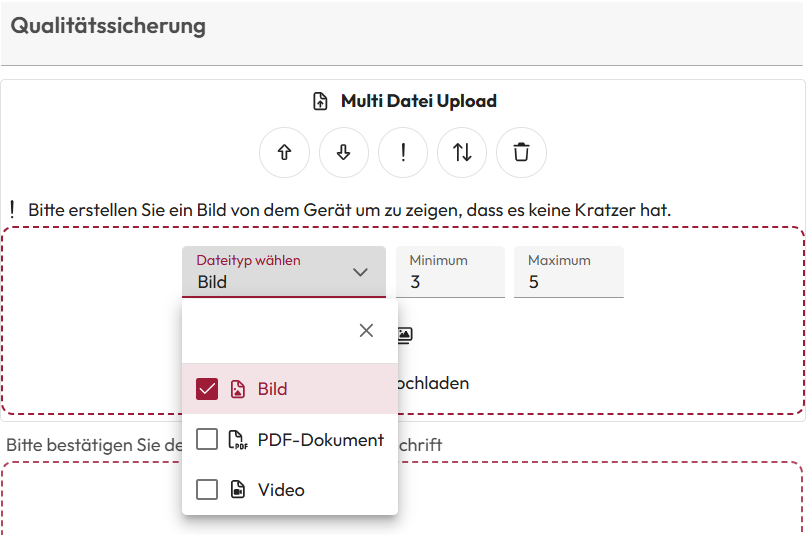
Task: Click the move up arrow button
Action: 284,153
